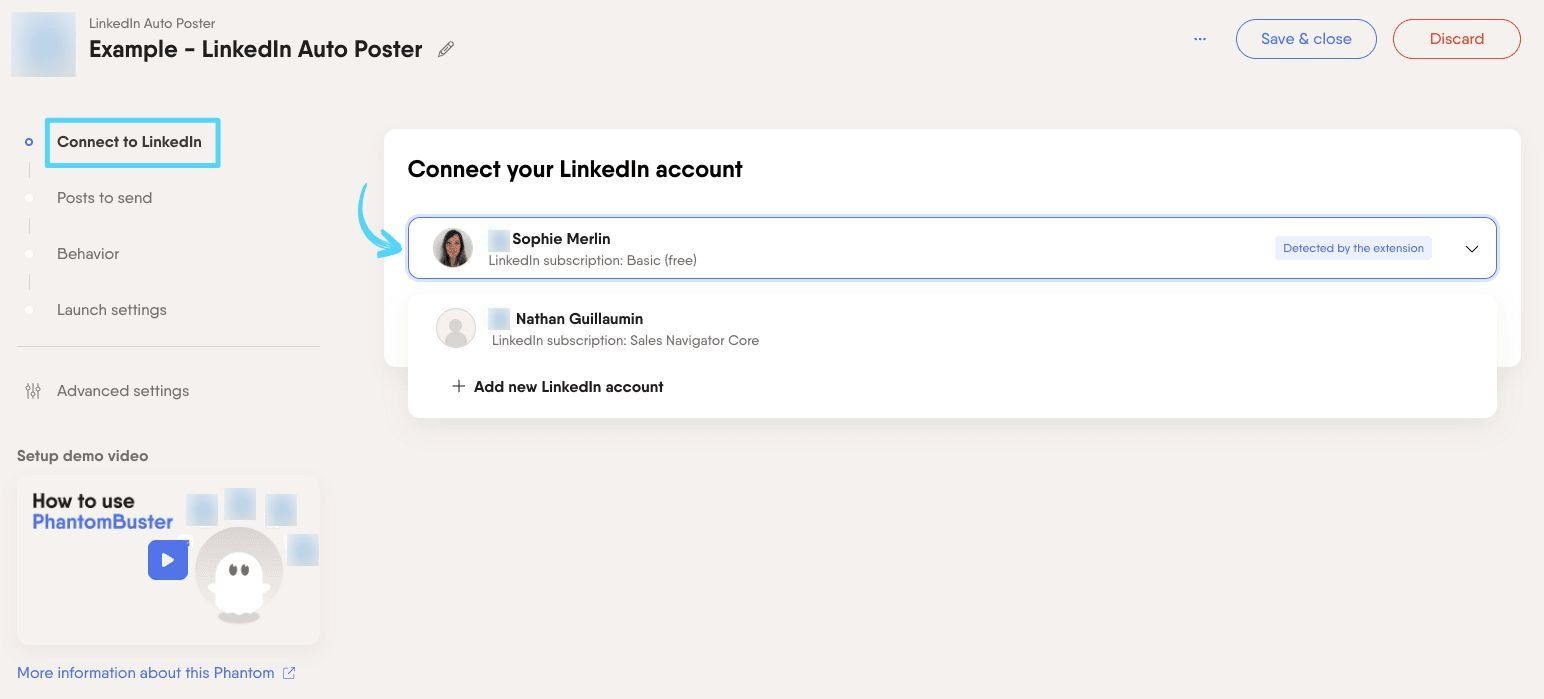The image size is (1544, 699).
Task: Go to the Posts to send step
Action: point(104,198)
